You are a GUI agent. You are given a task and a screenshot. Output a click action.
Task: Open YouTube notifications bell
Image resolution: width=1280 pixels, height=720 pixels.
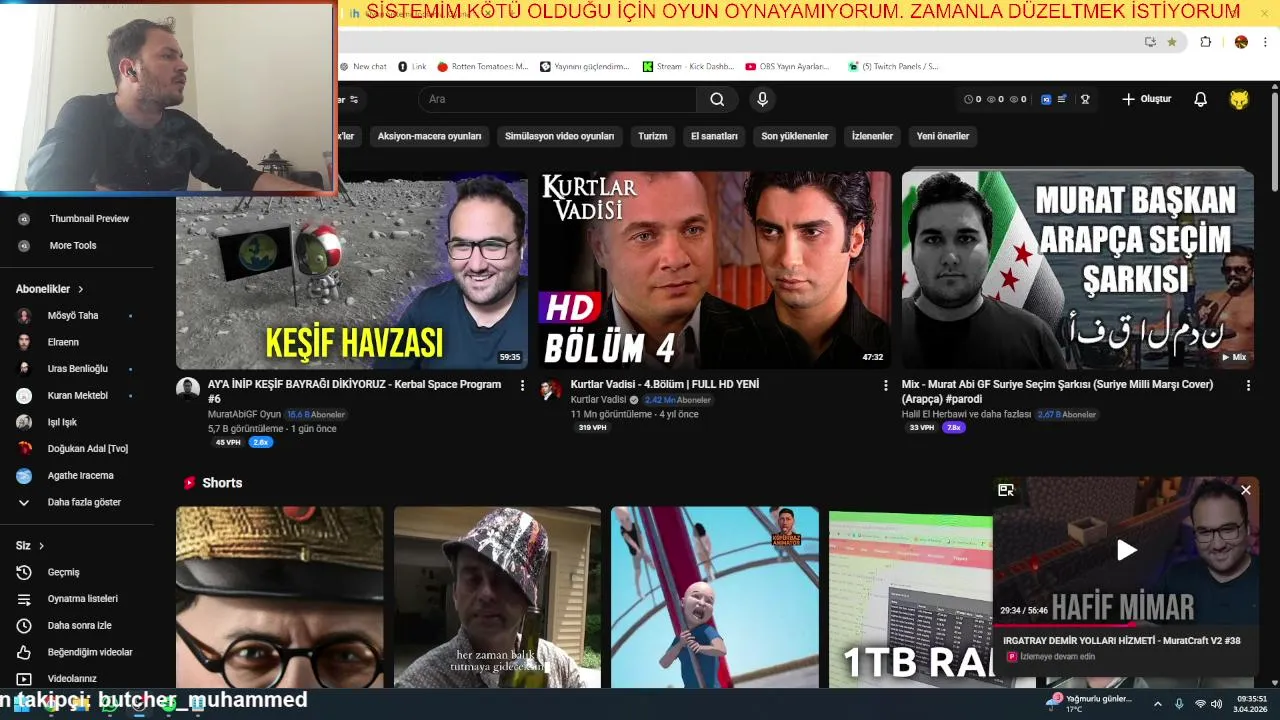[1200, 99]
